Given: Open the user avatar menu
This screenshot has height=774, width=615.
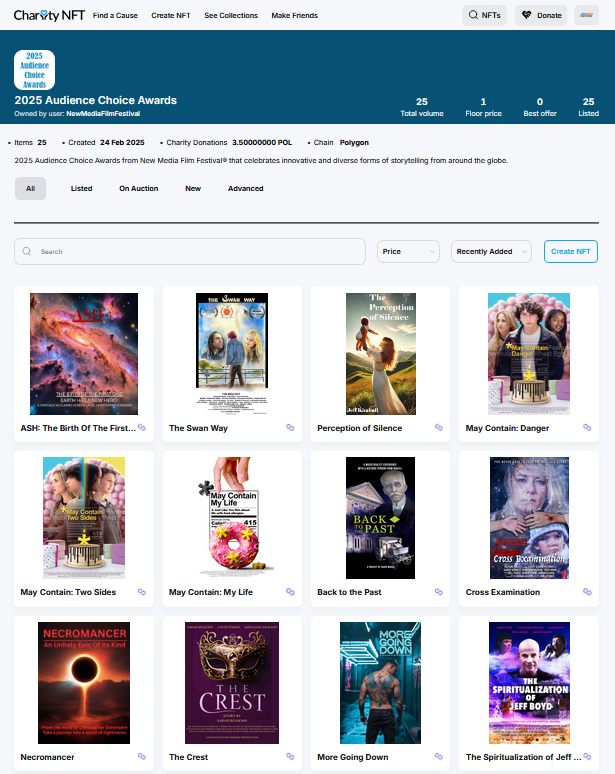Looking at the screenshot, I should pos(586,15).
